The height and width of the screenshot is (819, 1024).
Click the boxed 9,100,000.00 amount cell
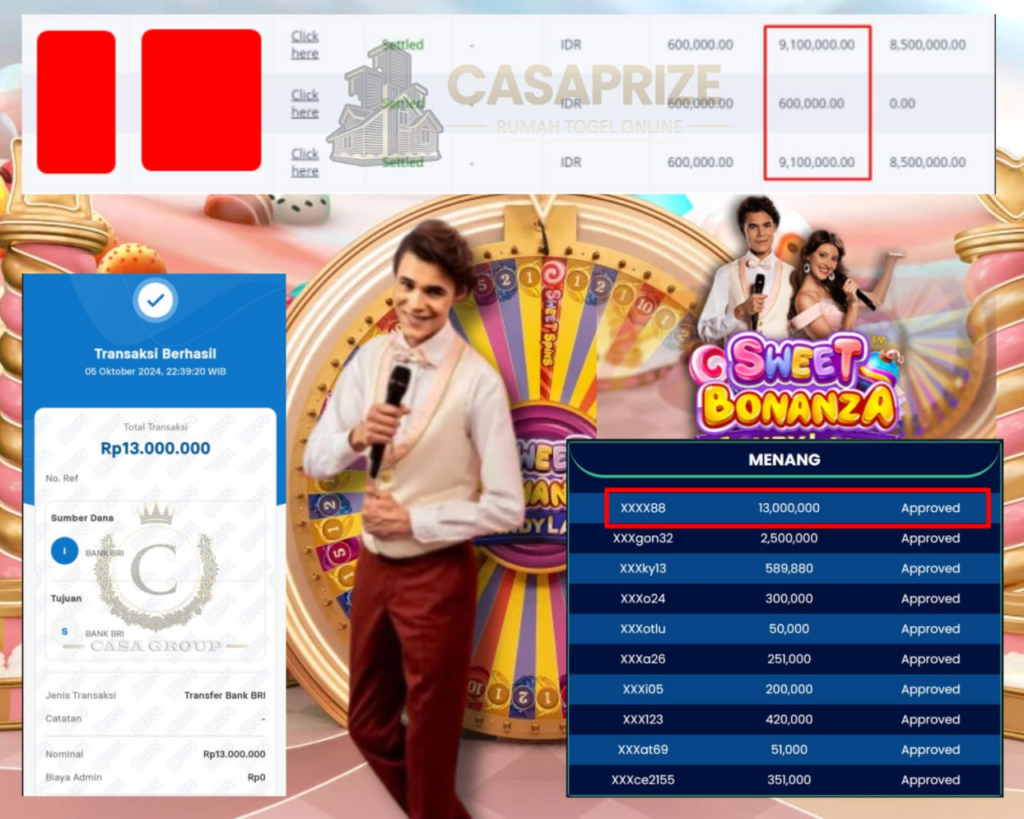tap(816, 44)
